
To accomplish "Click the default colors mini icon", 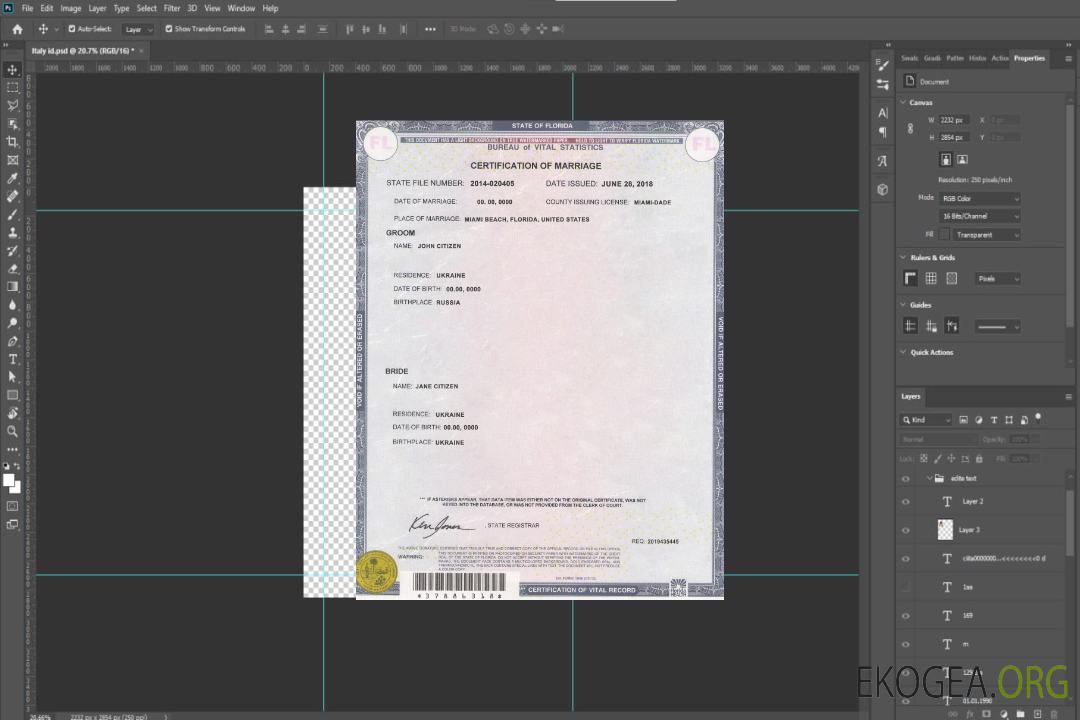I will [x=6, y=466].
